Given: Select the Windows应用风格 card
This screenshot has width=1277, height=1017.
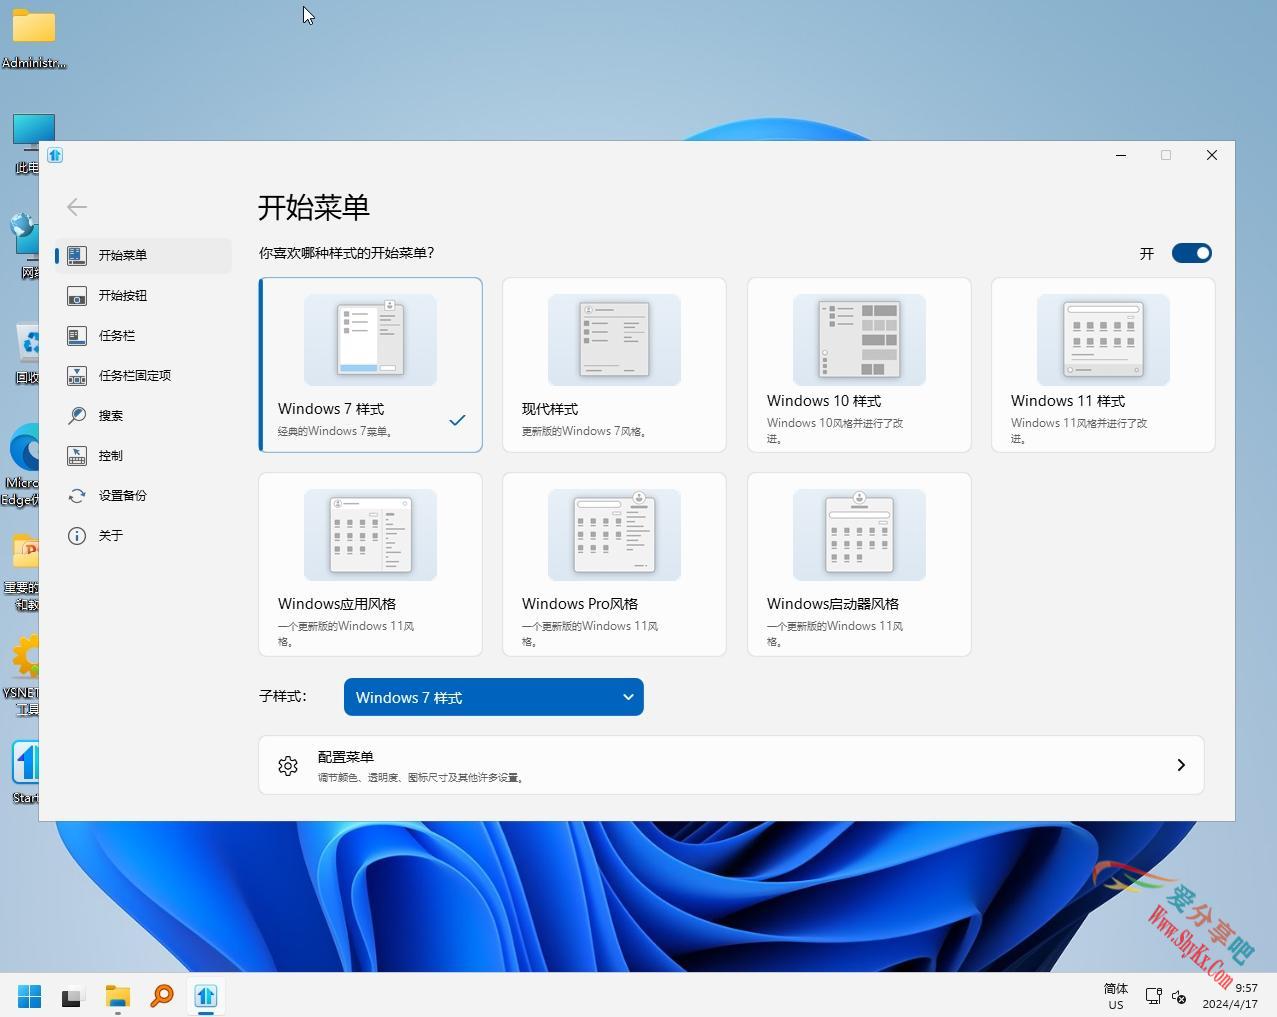Looking at the screenshot, I should 371,564.
